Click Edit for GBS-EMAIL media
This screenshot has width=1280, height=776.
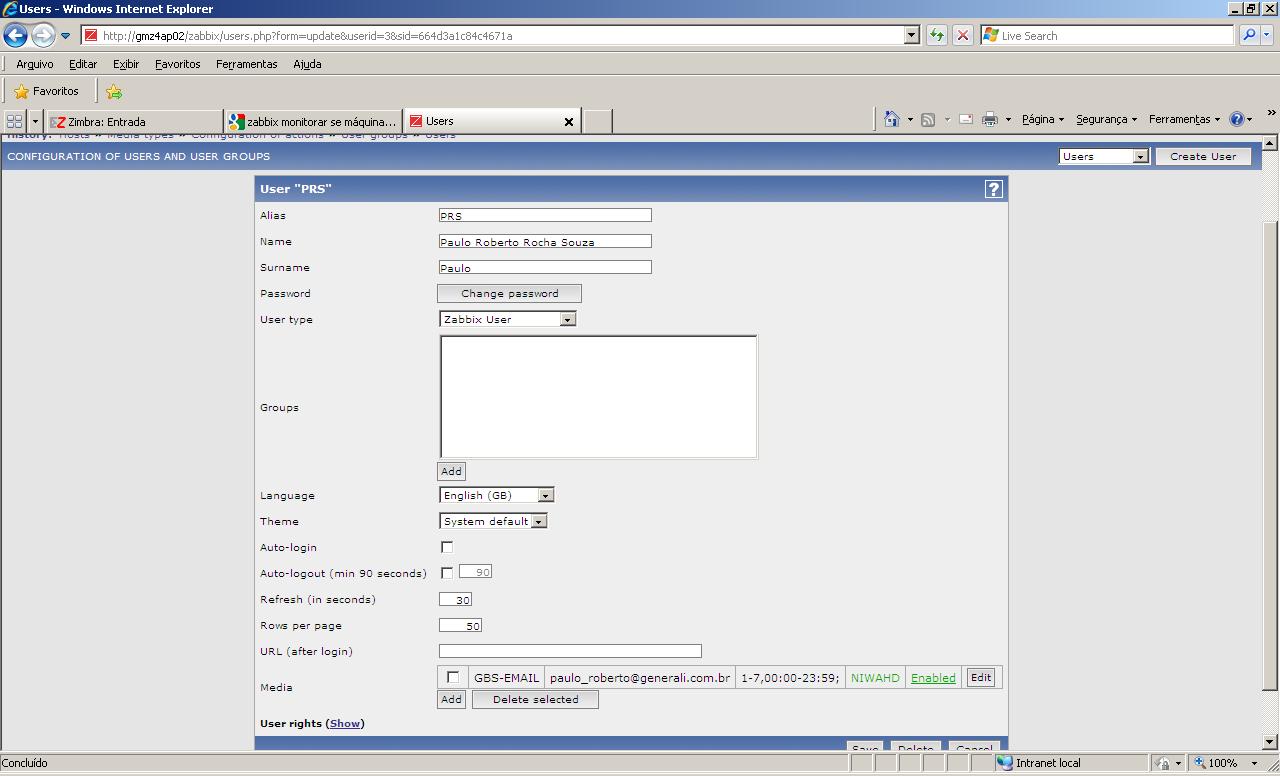click(x=981, y=677)
